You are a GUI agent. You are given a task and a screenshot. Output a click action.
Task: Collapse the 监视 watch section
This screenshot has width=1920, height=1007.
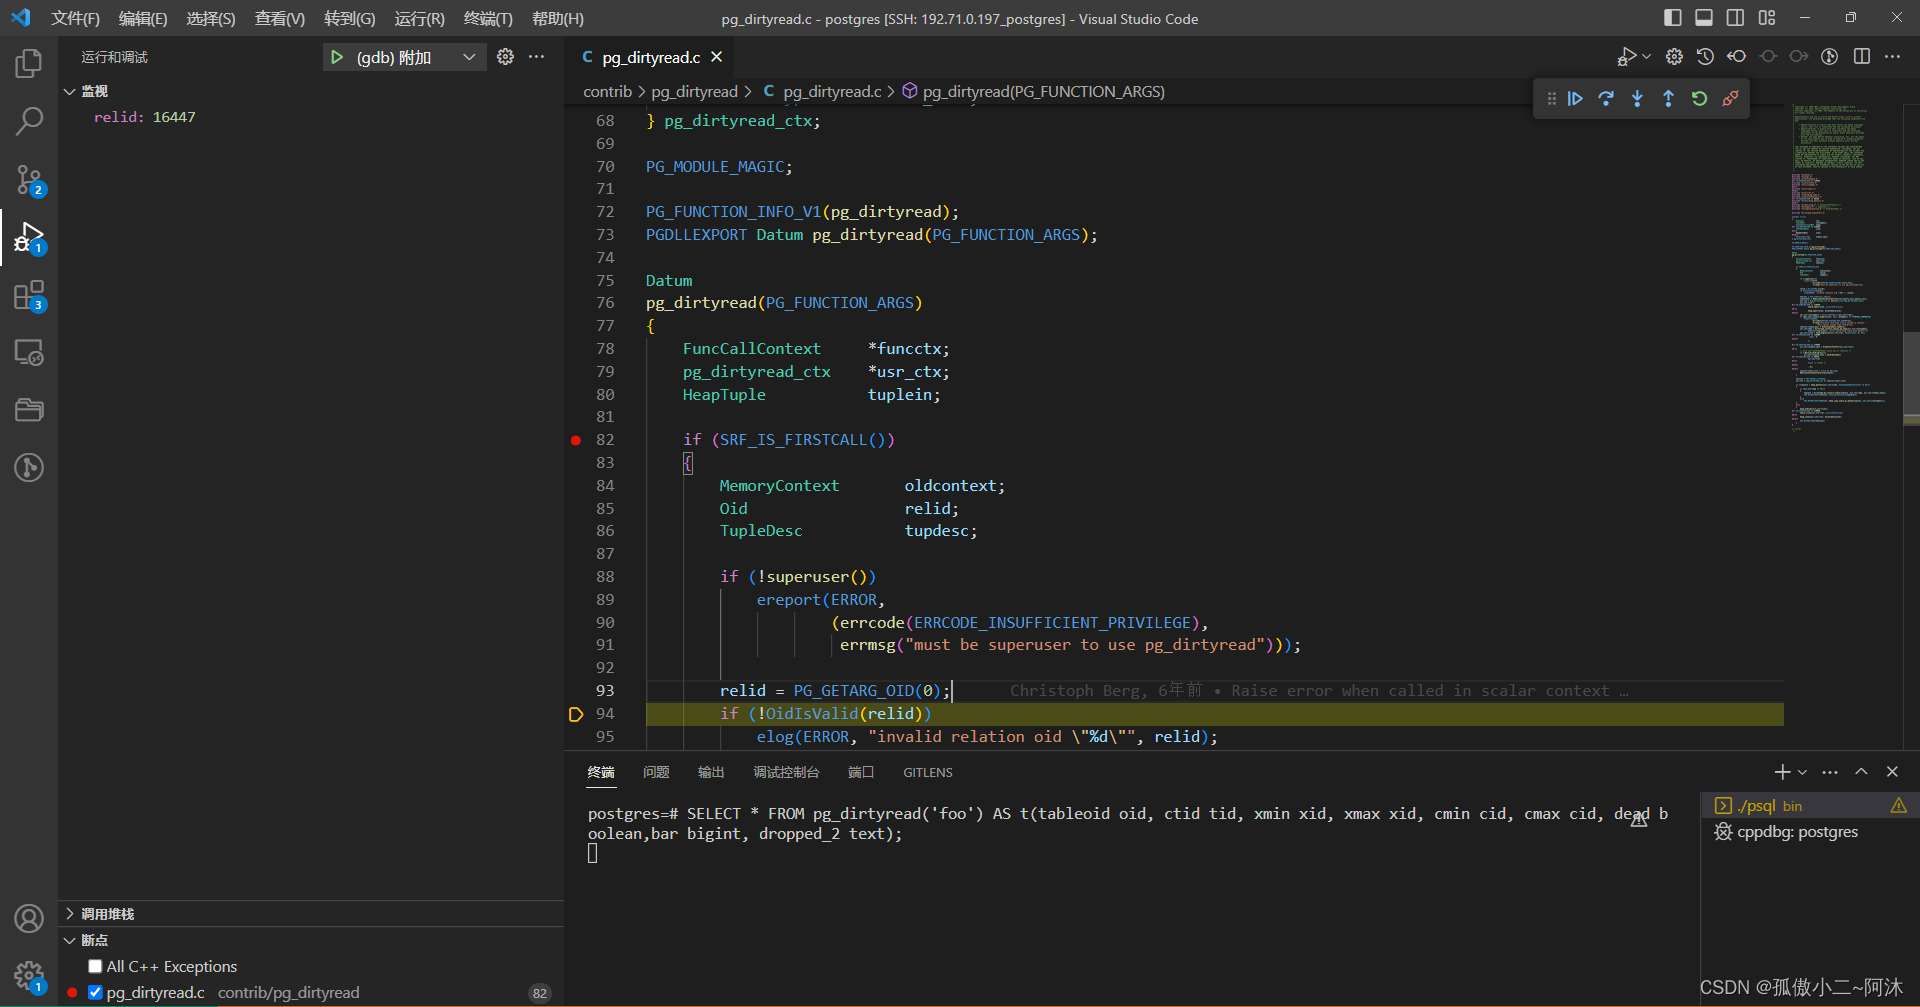tap(69, 91)
